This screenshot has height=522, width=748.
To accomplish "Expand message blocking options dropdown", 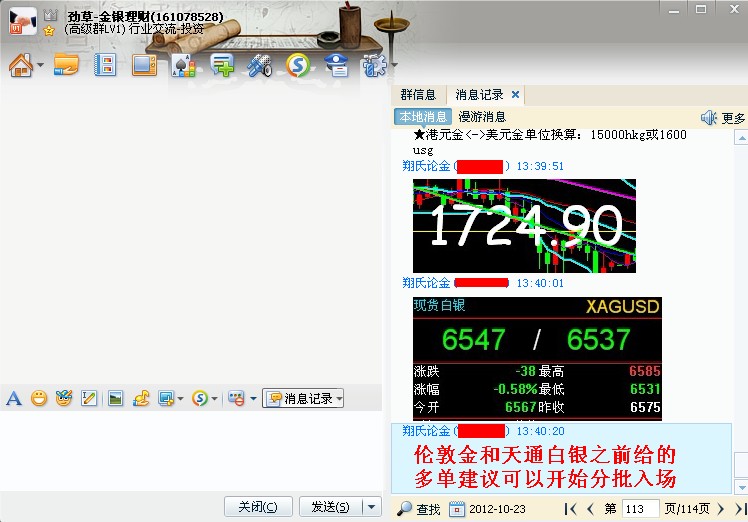I will click(x=253, y=399).
